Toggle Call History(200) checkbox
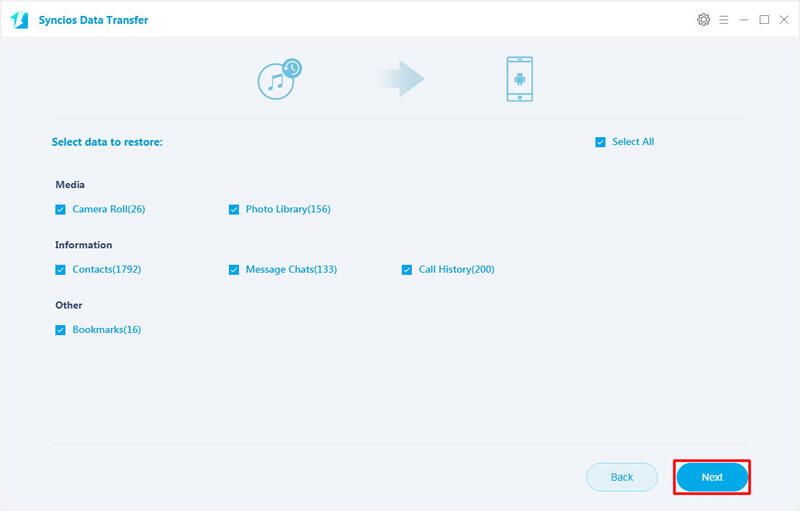Screen dimensions: 800x511 (407, 270)
